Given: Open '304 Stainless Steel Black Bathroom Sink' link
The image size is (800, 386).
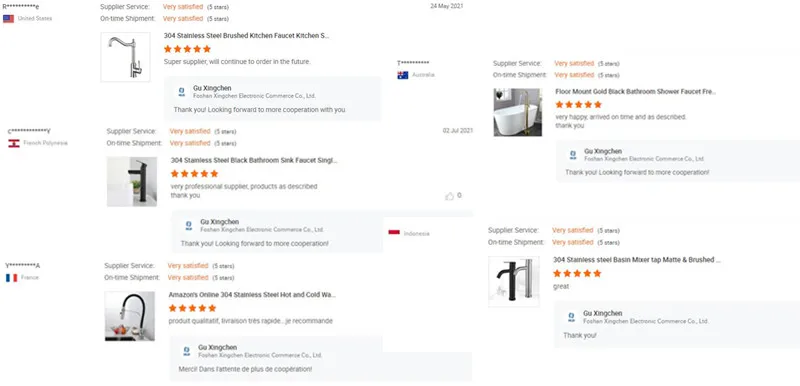Looking at the screenshot, I should 254,160.
